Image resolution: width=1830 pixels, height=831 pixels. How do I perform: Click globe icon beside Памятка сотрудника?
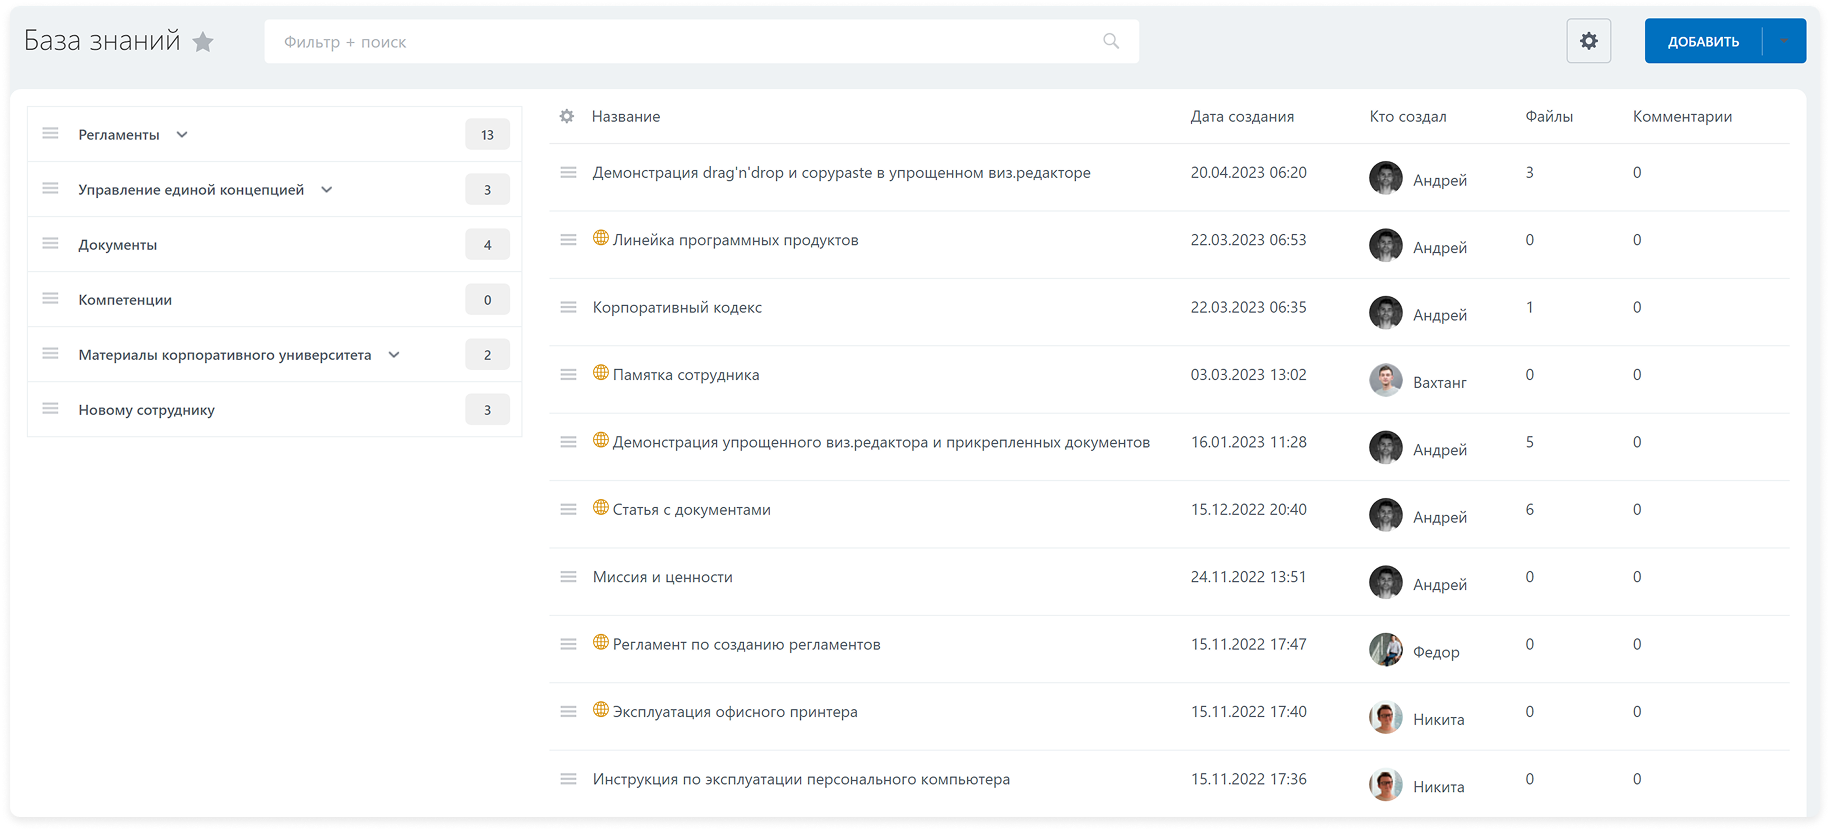pos(601,373)
